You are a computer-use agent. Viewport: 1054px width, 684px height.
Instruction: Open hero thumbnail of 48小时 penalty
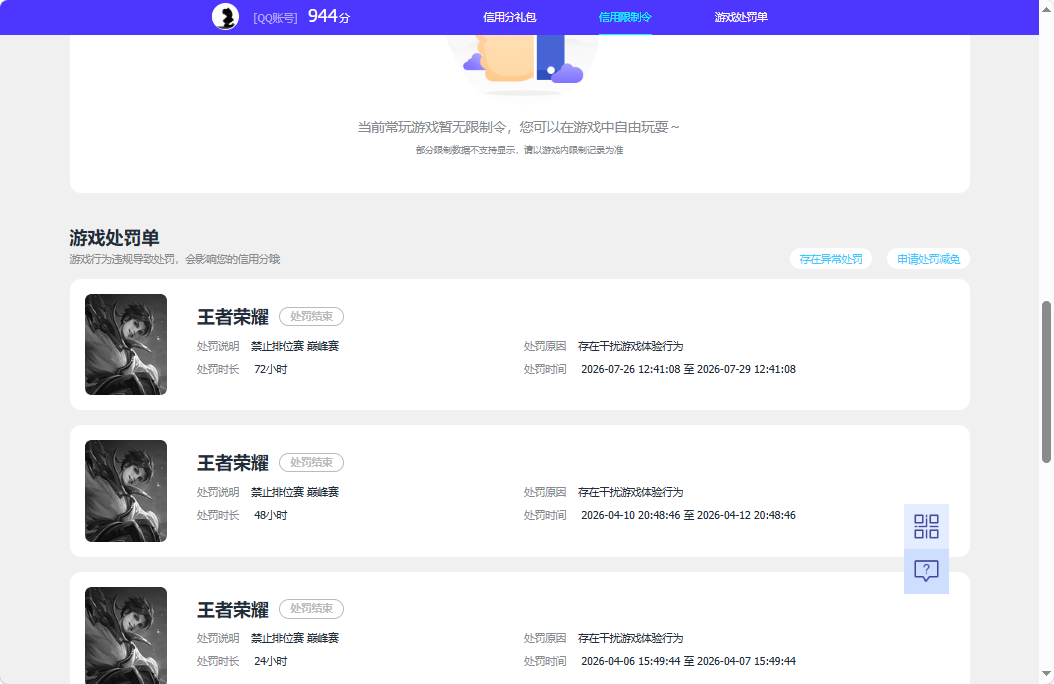click(x=126, y=491)
